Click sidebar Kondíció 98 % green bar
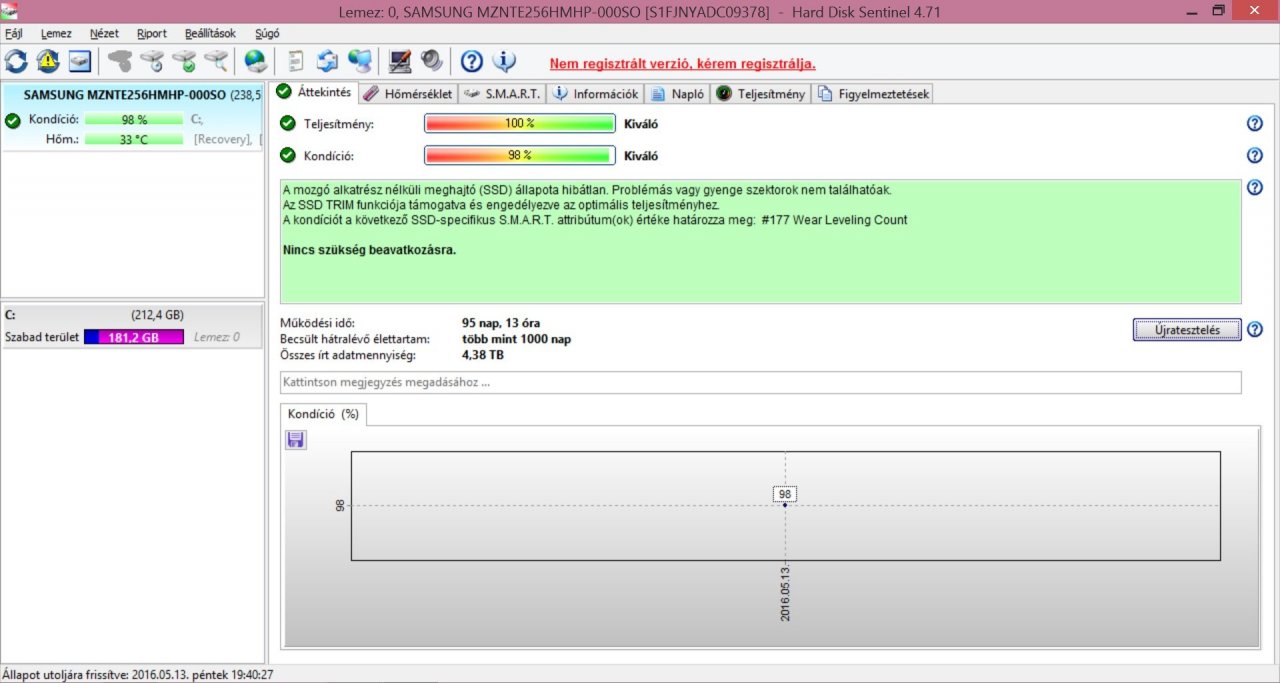This screenshot has width=1280, height=683. [134, 119]
